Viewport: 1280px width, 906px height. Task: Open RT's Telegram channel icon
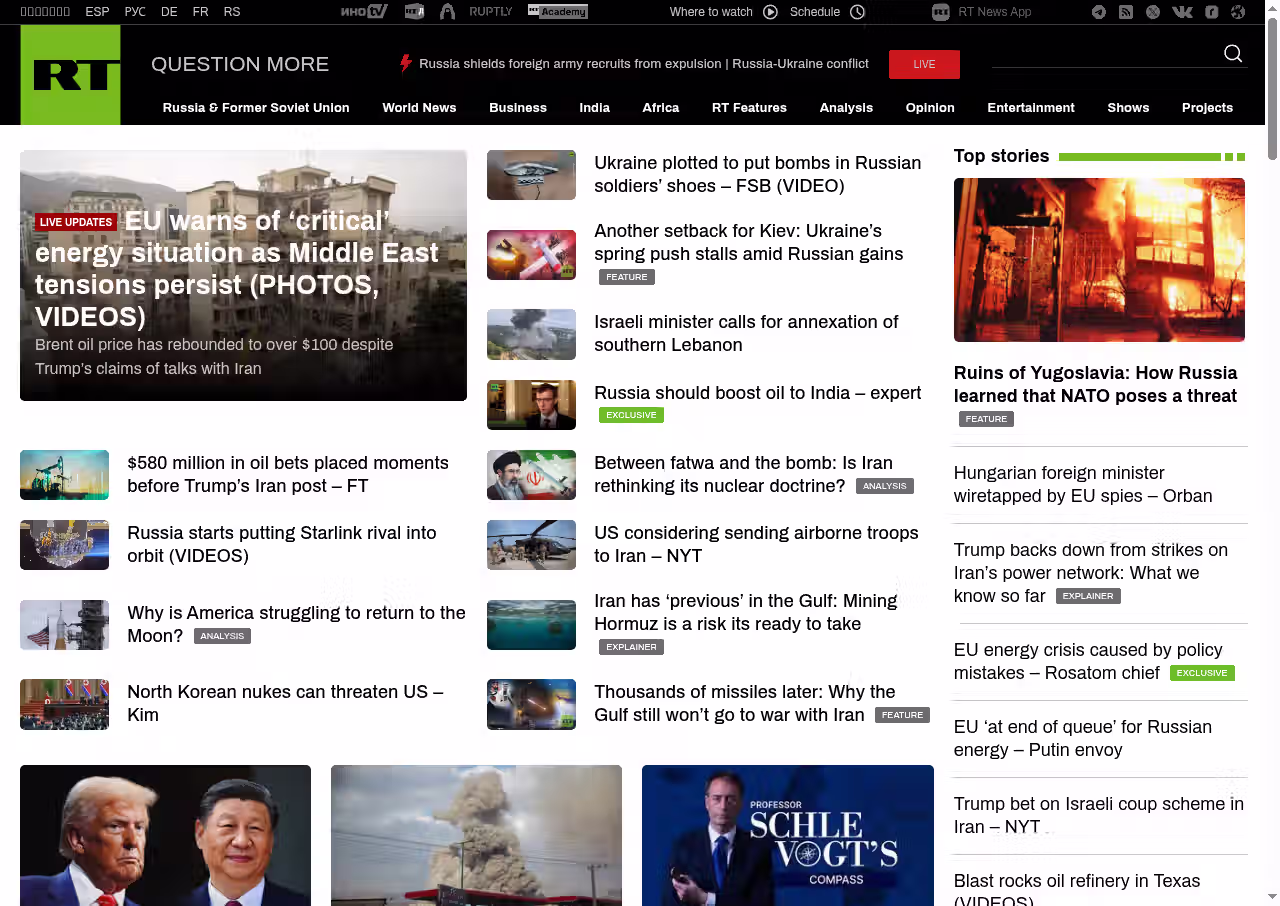pyautogui.click(x=1099, y=12)
